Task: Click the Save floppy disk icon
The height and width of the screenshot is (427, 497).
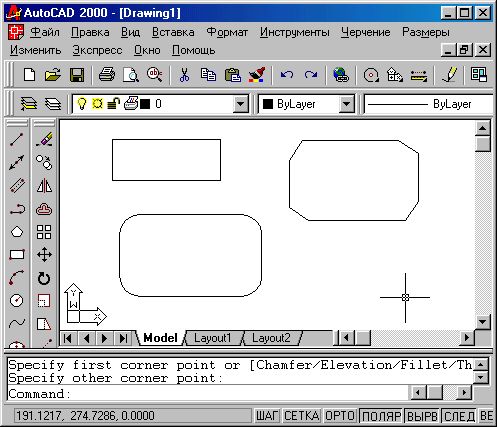Action: point(77,75)
